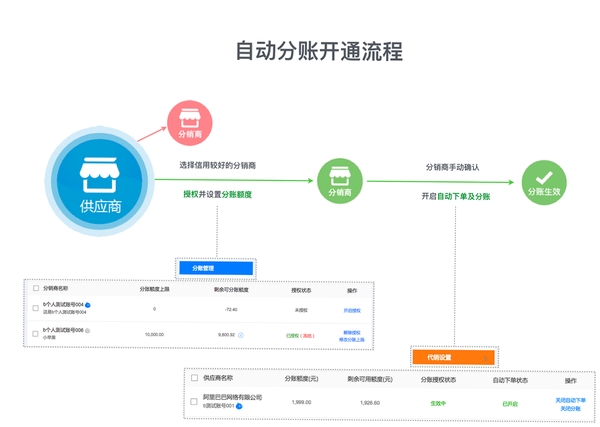Click the 剩余可分账额度 column header

click(231, 290)
